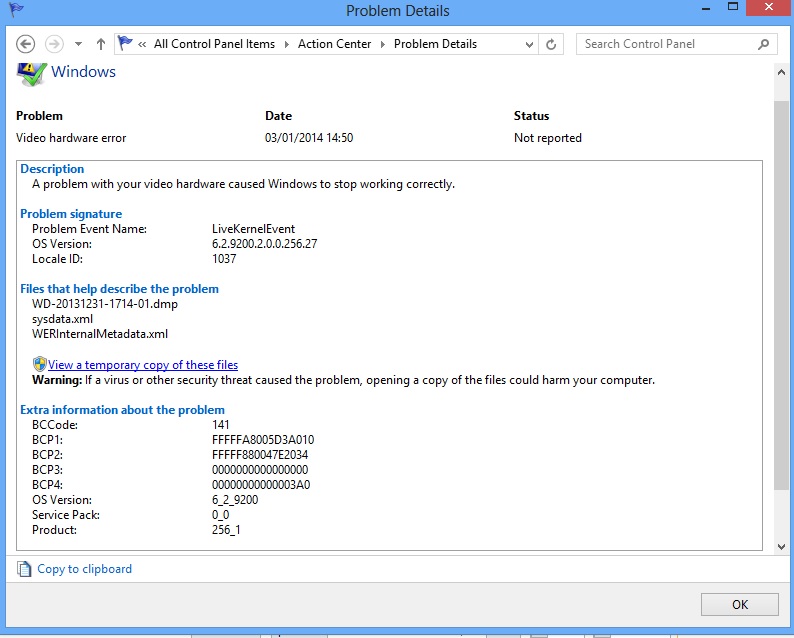Expand the address bar previous locations dropdown
The width and height of the screenshot is (794, 638).
[527, 44]
